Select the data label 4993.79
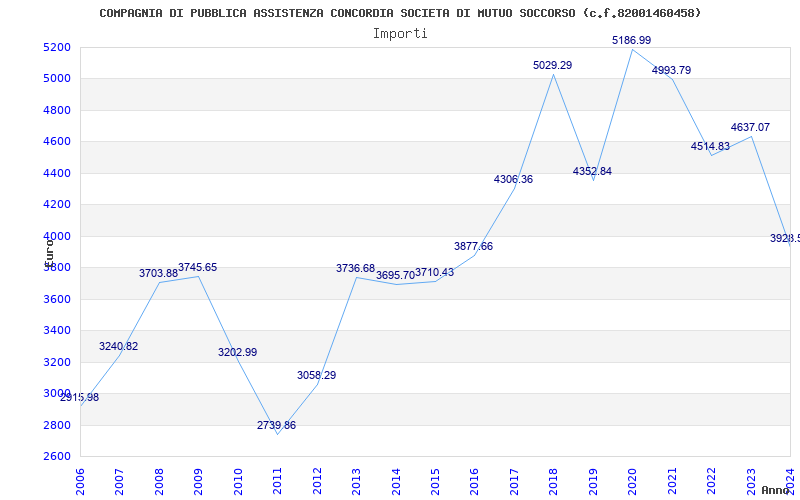 tap(671, 70)
